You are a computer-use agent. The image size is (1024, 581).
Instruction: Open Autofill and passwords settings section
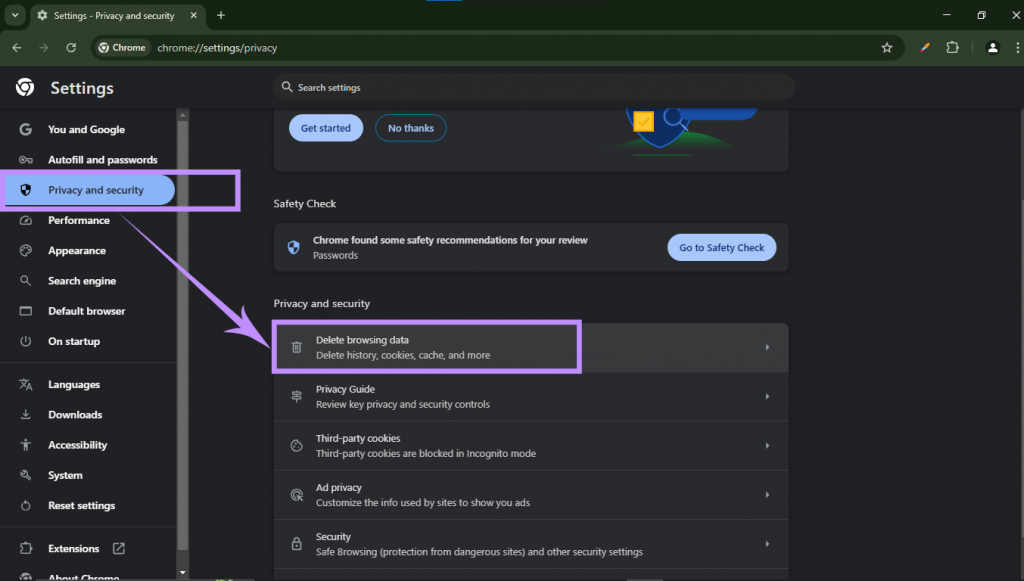(x=102, y=160)
